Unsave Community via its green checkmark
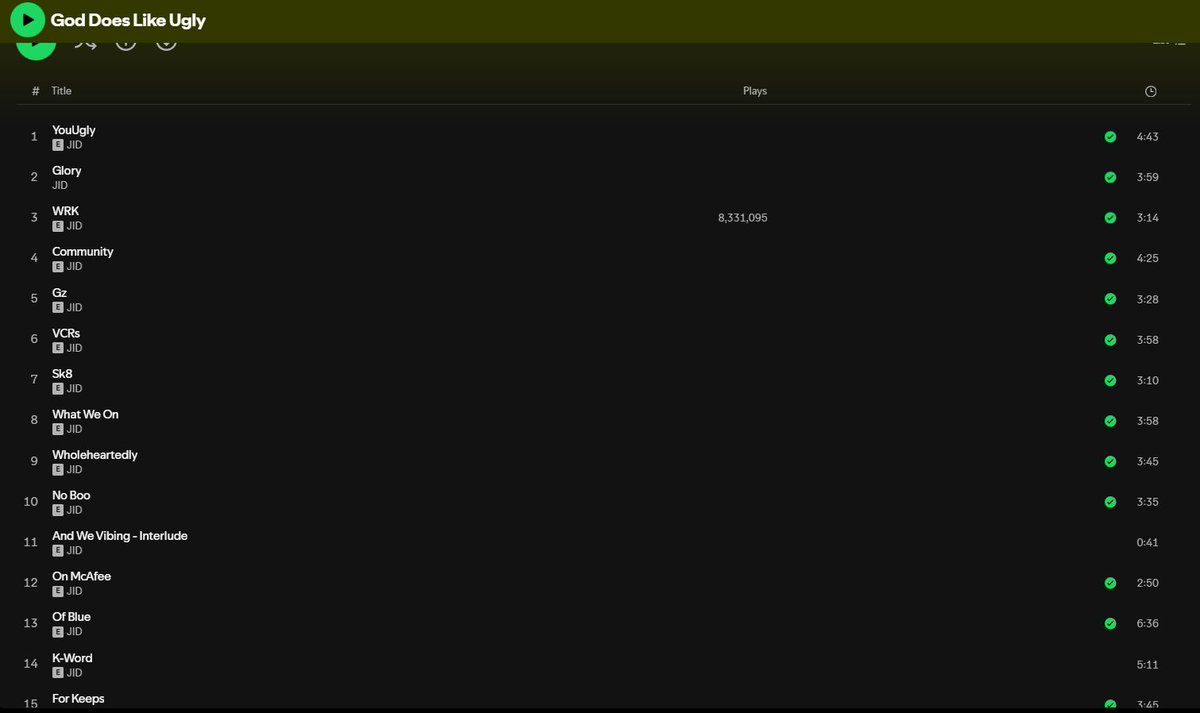1200x713 pixels. coord(1110,258)
